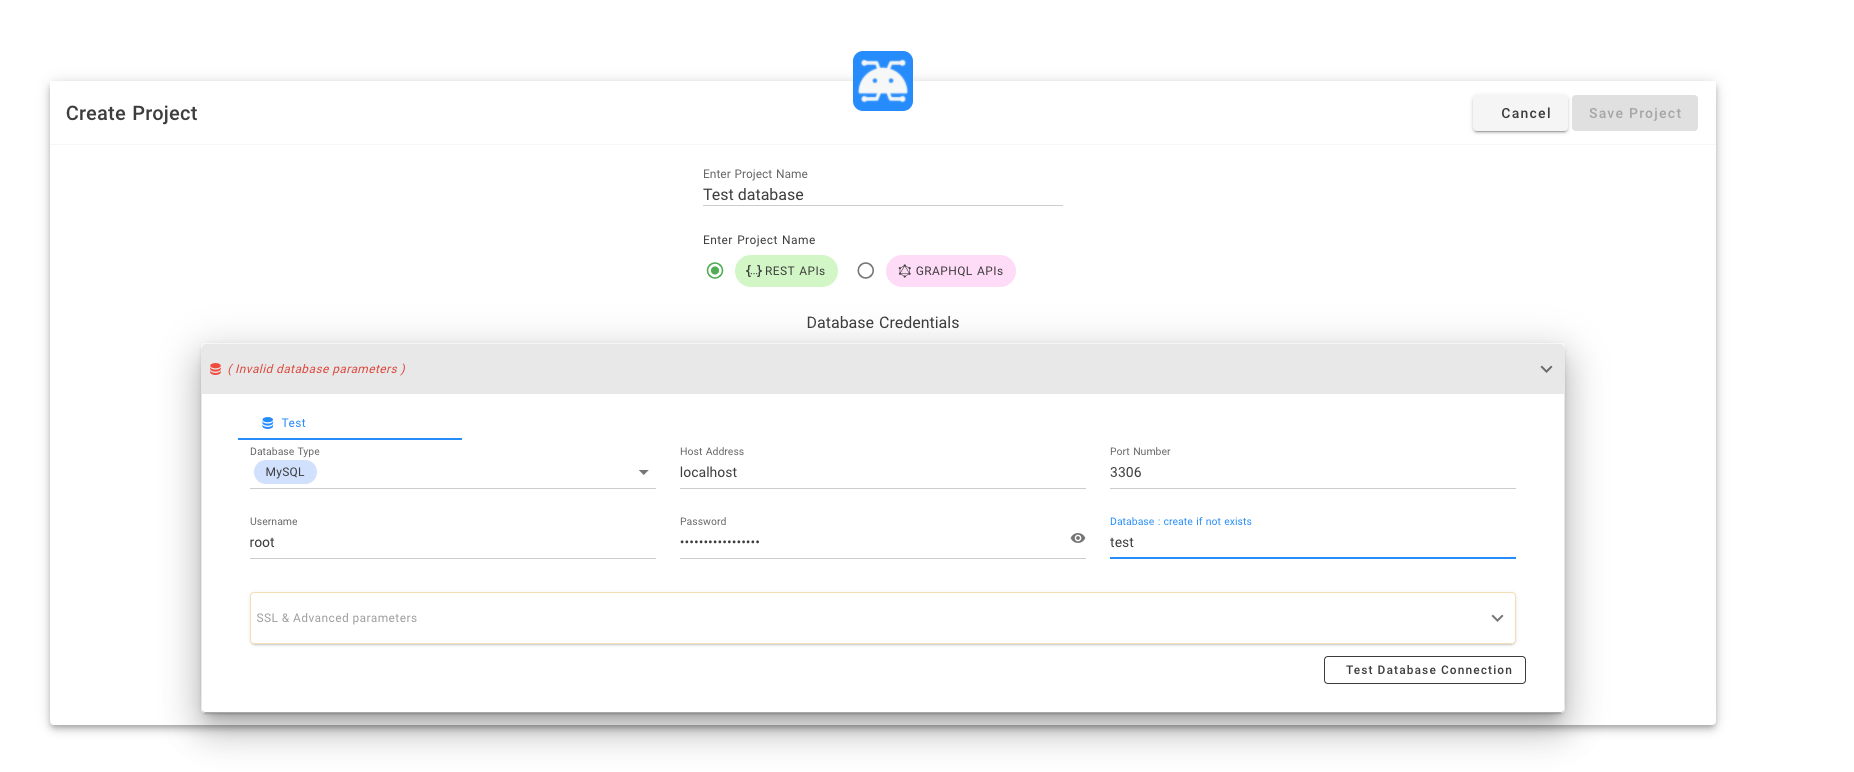This screenshot has height=772, width=1854.
Task: Click the project name field 'Test database'
Action: (883, 195)
